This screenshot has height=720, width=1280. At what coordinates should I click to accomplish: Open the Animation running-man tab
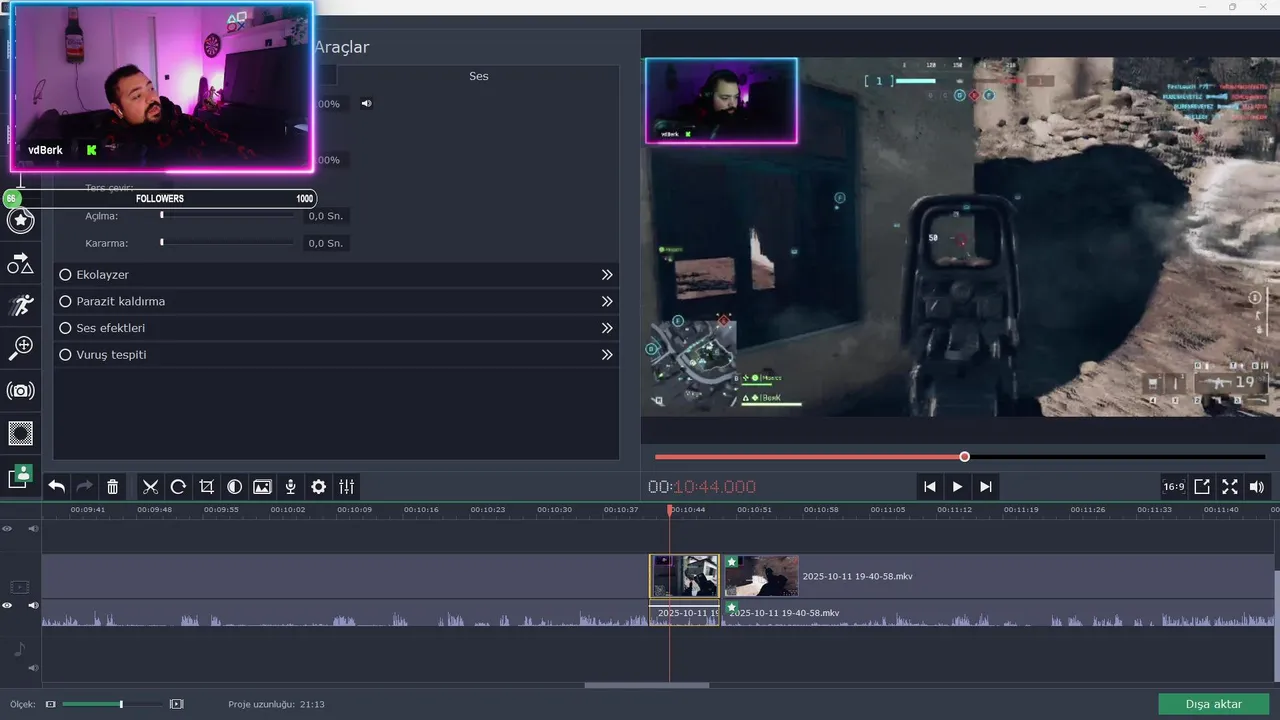[x=20, y=305]
